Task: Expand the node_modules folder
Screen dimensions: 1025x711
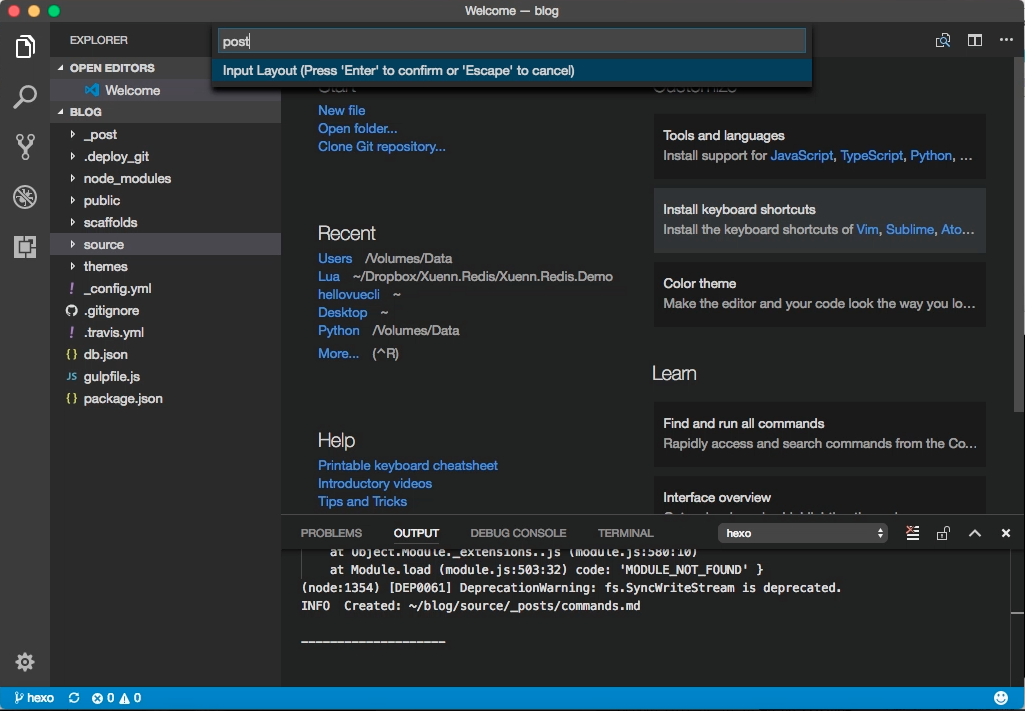Action: [x=165, y=178]
